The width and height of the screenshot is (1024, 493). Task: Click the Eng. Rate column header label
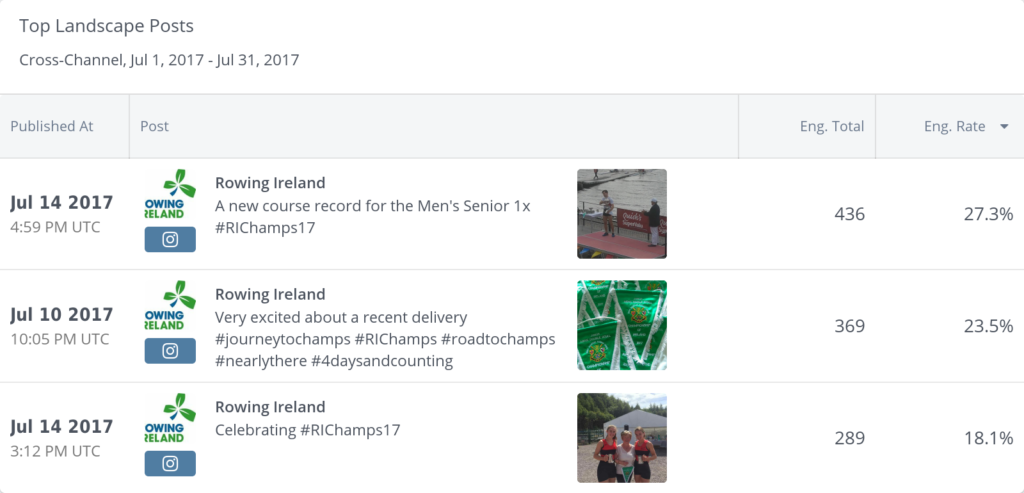(x=954, y=127)
